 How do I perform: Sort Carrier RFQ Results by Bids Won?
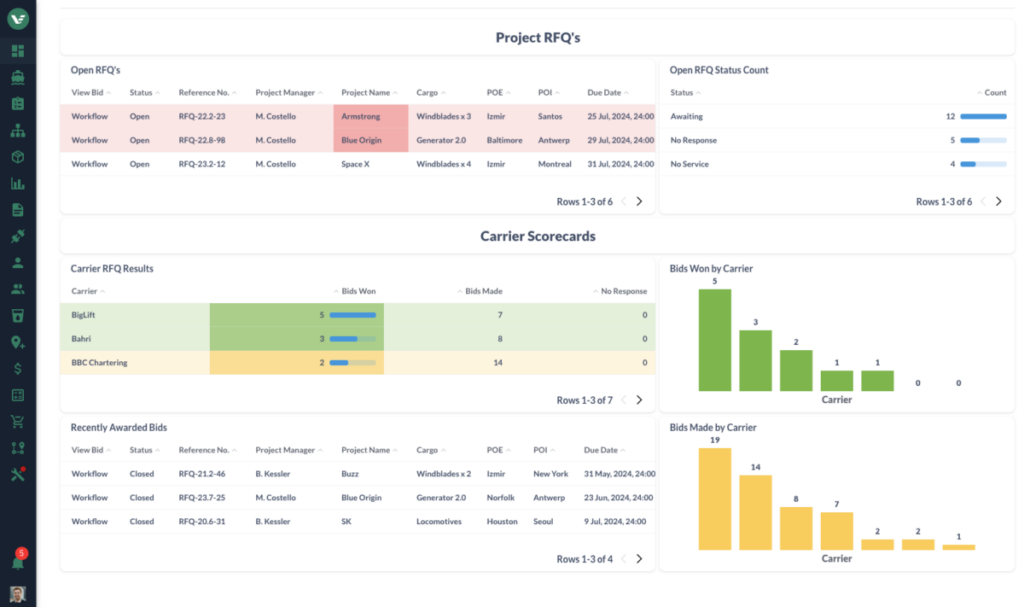tap(357, 291)
